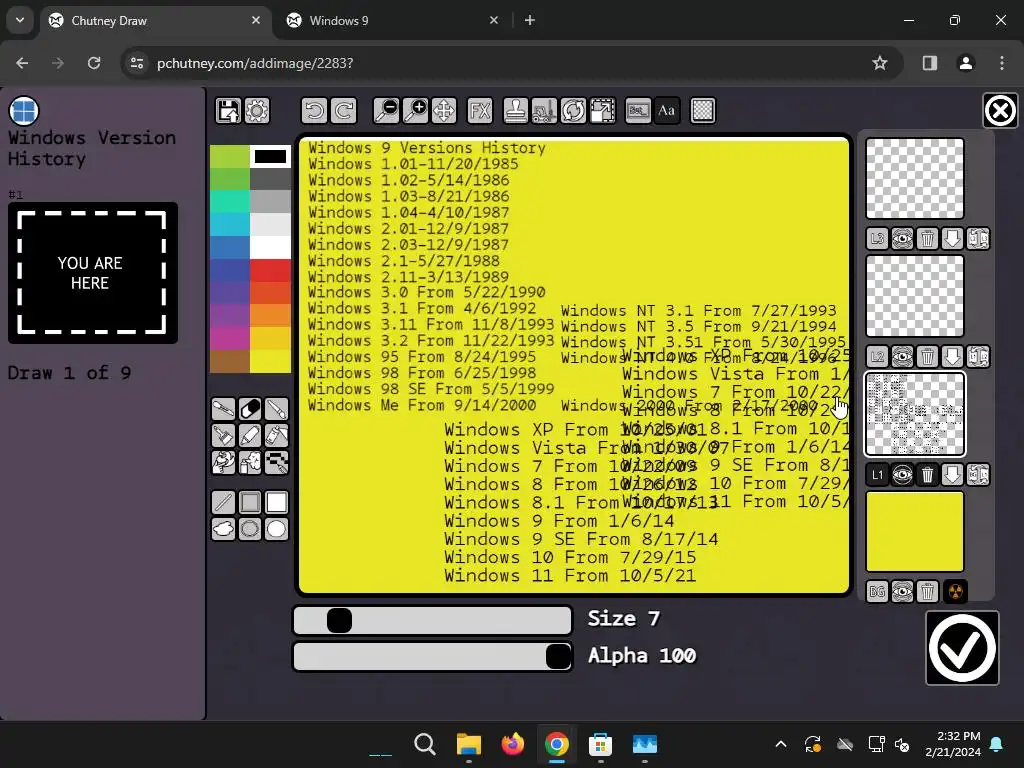Open the yellow background layer thumbnail

[x=915, y=532]
